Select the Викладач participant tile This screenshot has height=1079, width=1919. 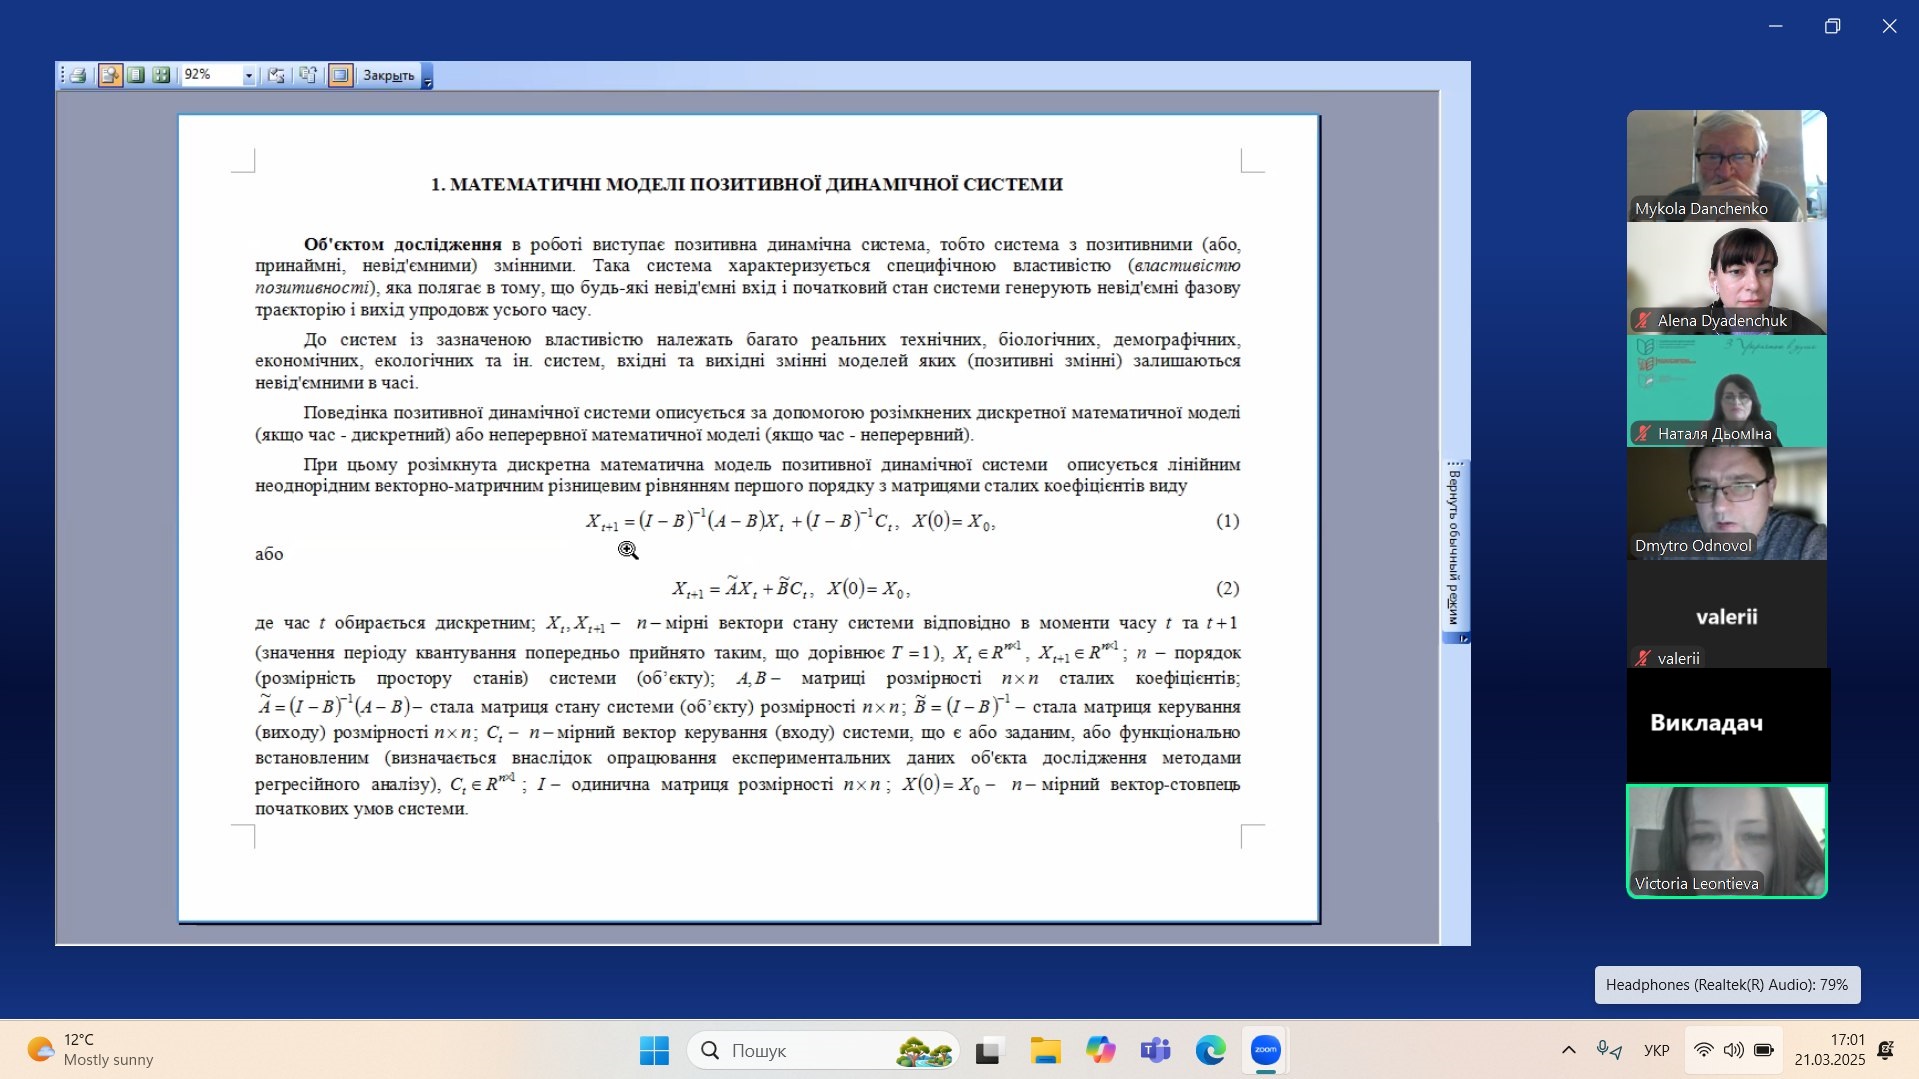[x=1728, y=724]
